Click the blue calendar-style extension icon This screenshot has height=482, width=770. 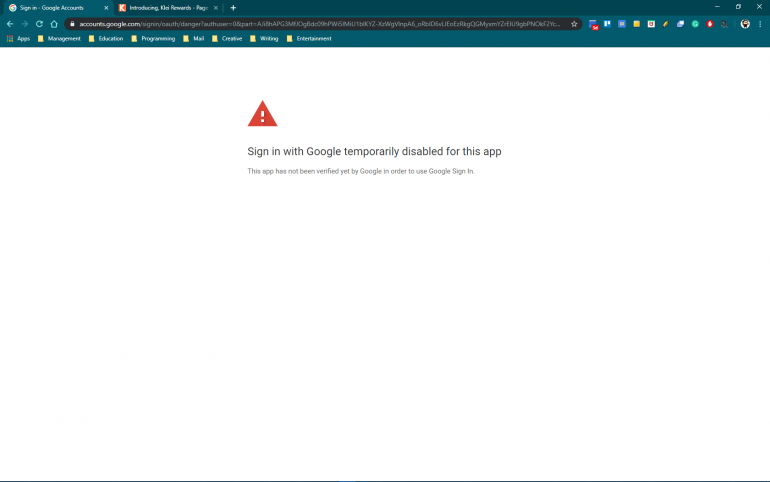coord(622,24)
